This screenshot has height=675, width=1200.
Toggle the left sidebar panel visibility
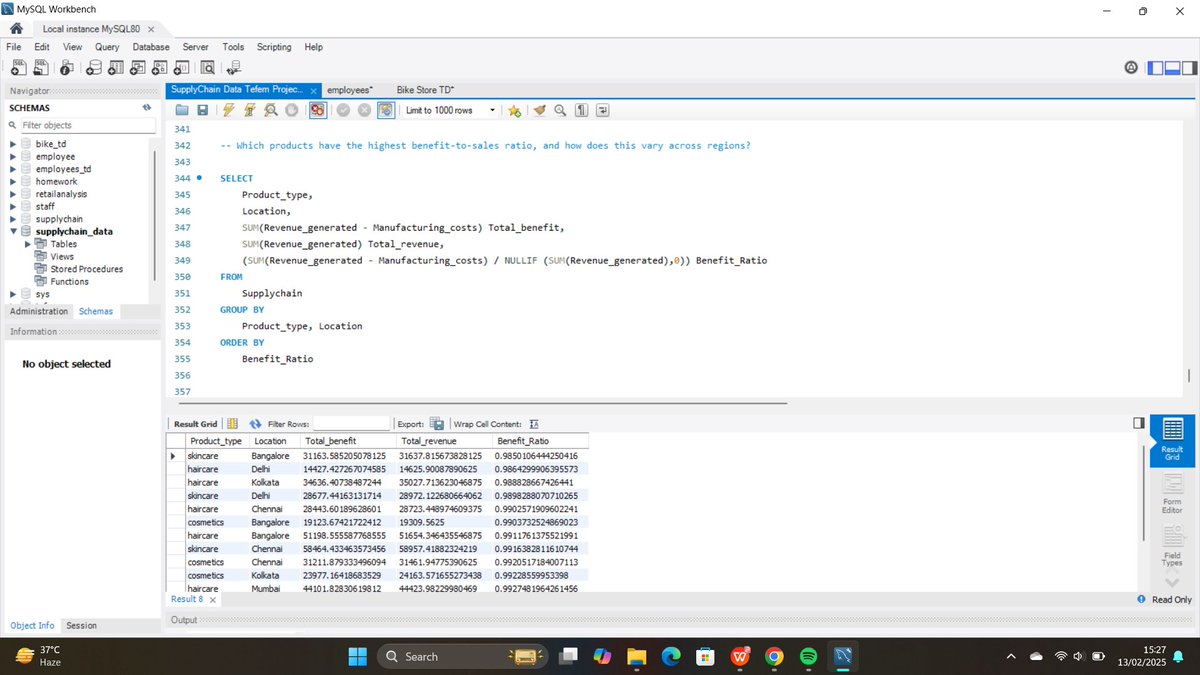(1155, 68)
